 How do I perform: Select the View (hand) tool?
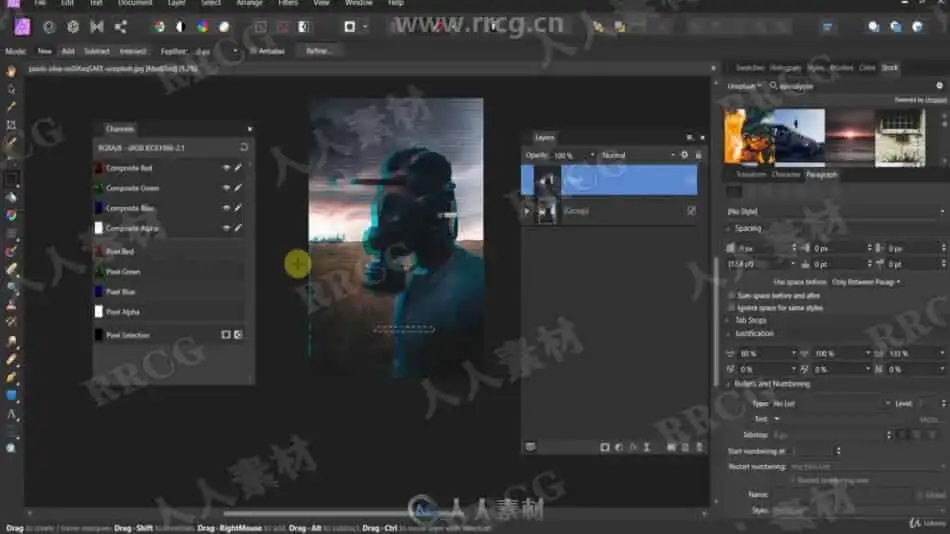pos(11,72)
